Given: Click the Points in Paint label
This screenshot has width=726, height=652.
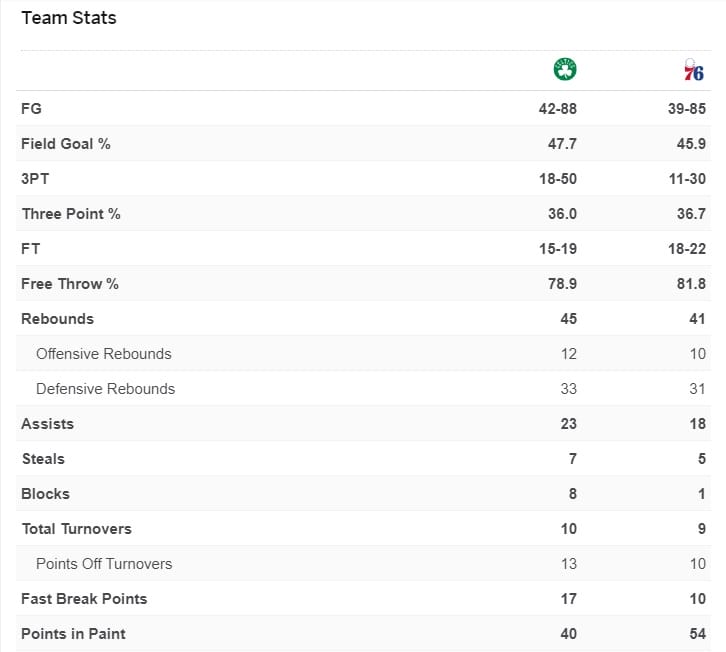Looking at the screenshot, I should point(73,633).
